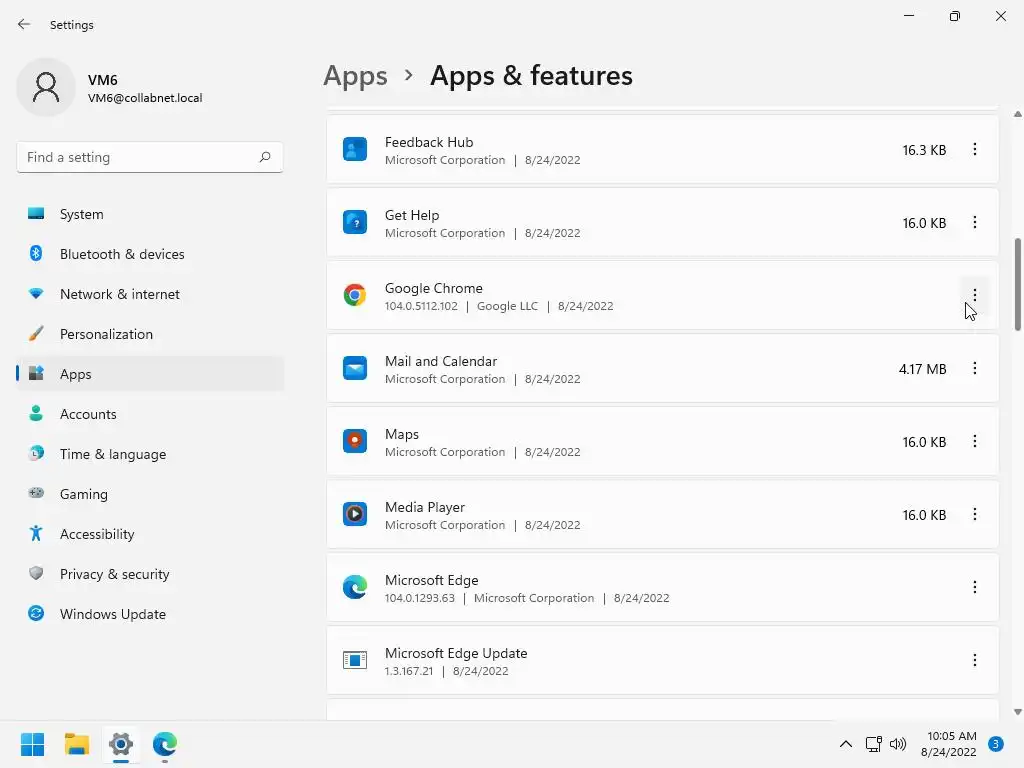Image resolution: width=1024 pixels, height=768 pixels.
Task: Open the Windows Start menu
Action: (32, 744)
